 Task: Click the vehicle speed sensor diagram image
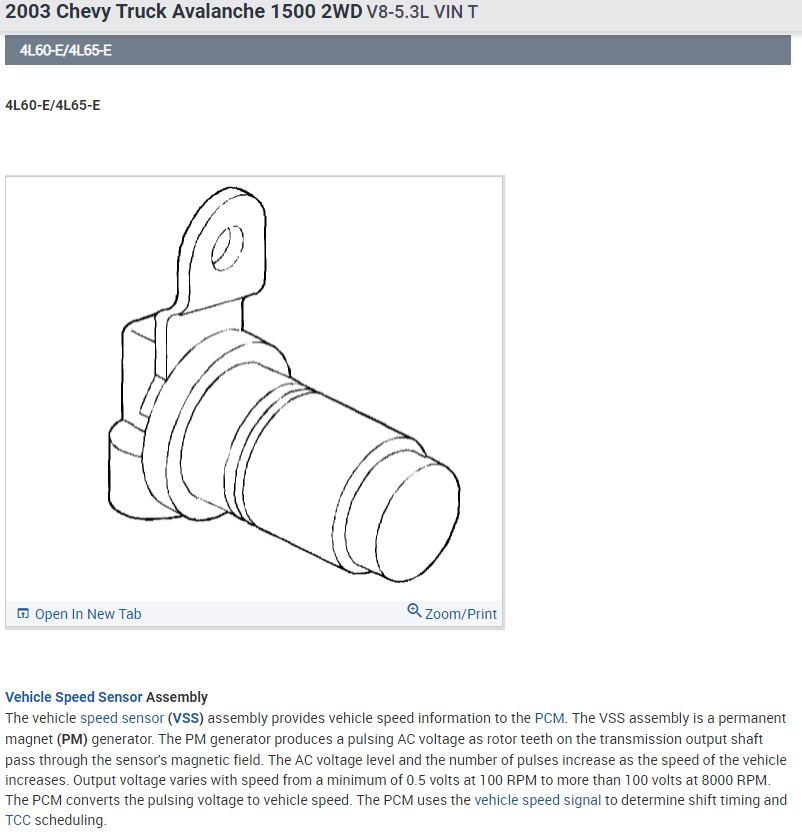(x=254, y=389)
